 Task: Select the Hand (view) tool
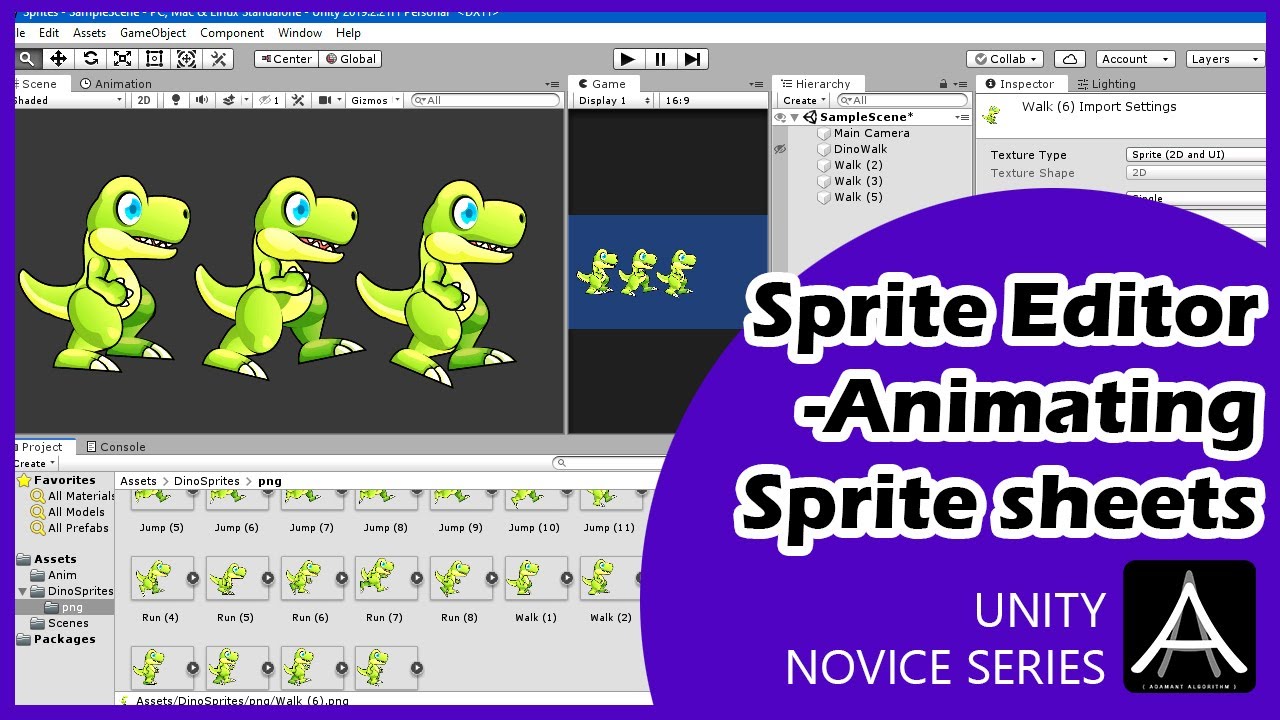point(27,59)
